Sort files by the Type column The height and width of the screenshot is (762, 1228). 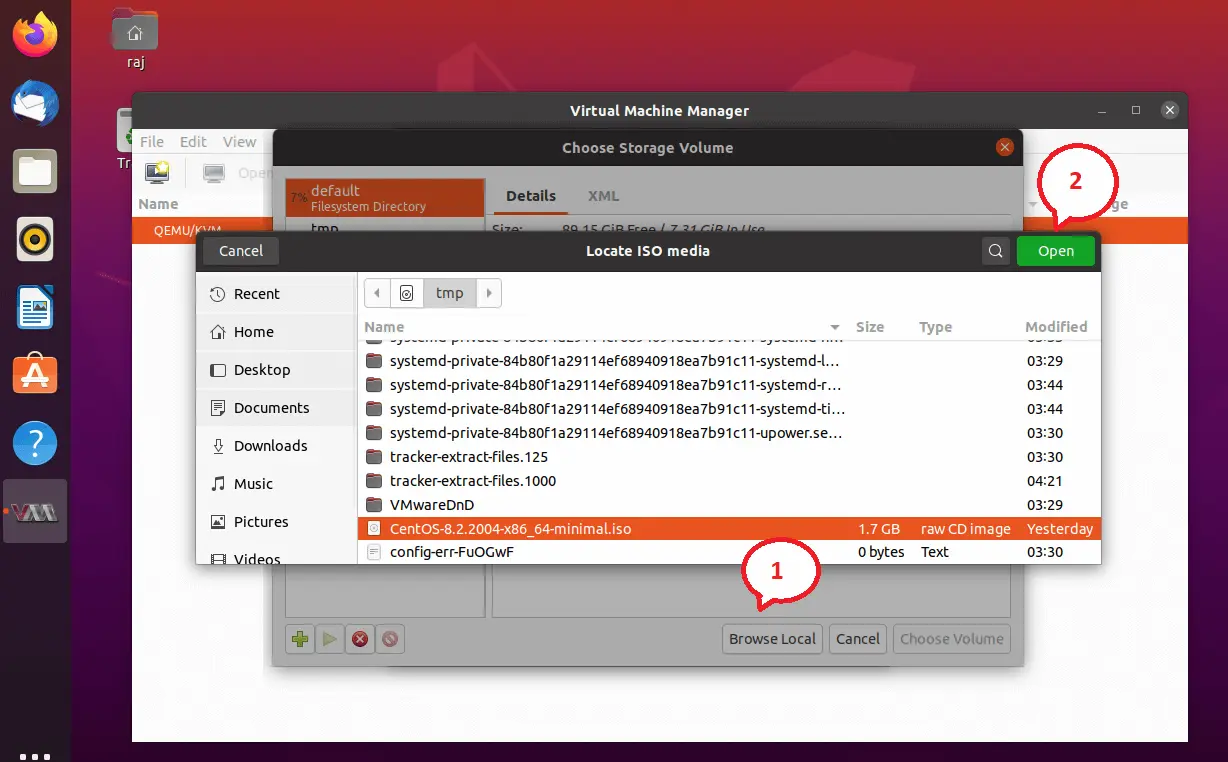pyautogui.click(x=936, y=327)
